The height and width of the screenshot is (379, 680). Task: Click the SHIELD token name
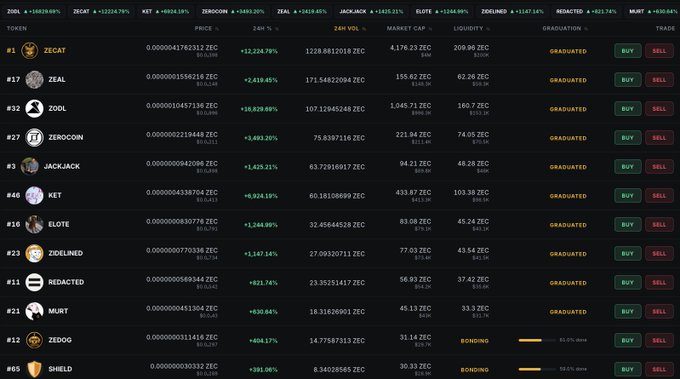[60, 369]
